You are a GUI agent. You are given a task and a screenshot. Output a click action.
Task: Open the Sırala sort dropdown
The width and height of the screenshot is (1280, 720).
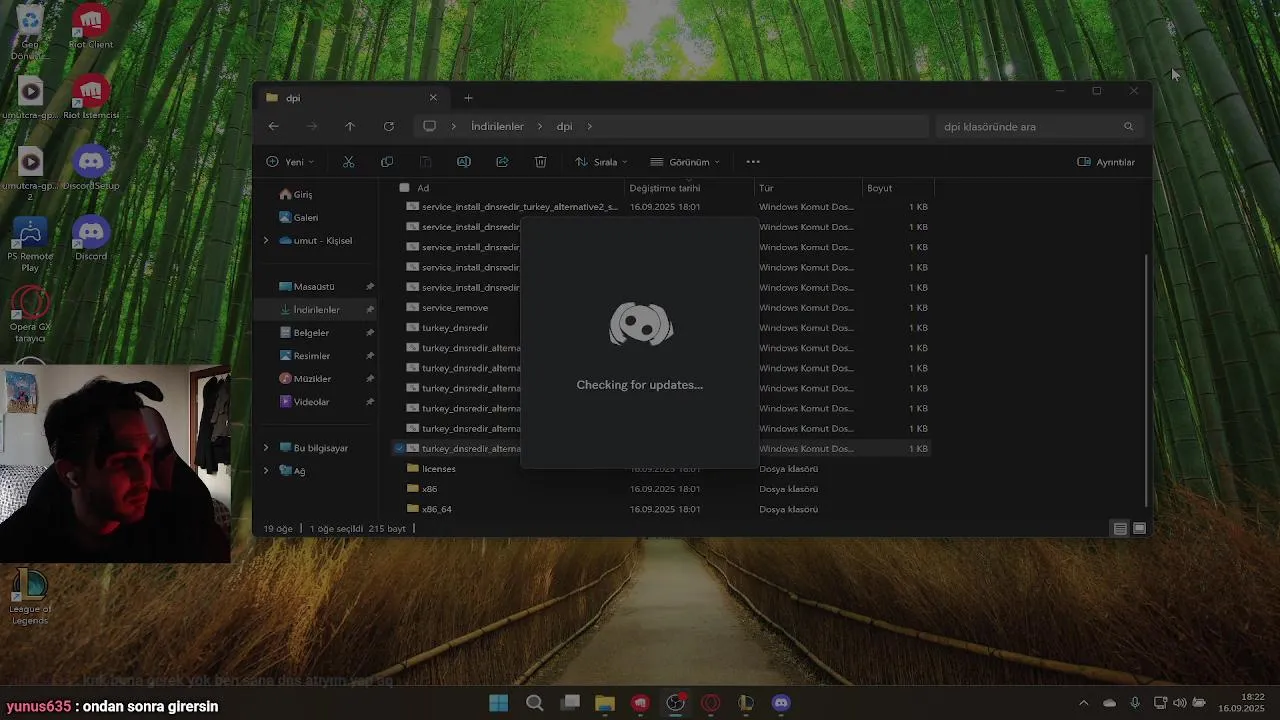tap(601, 162)
